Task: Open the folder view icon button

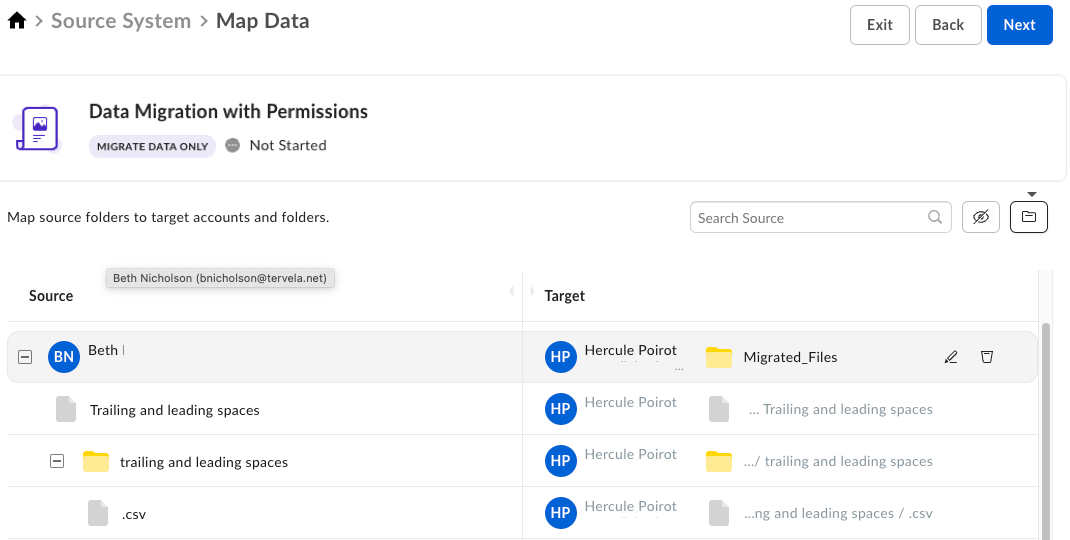Action: pos(1028,217)
